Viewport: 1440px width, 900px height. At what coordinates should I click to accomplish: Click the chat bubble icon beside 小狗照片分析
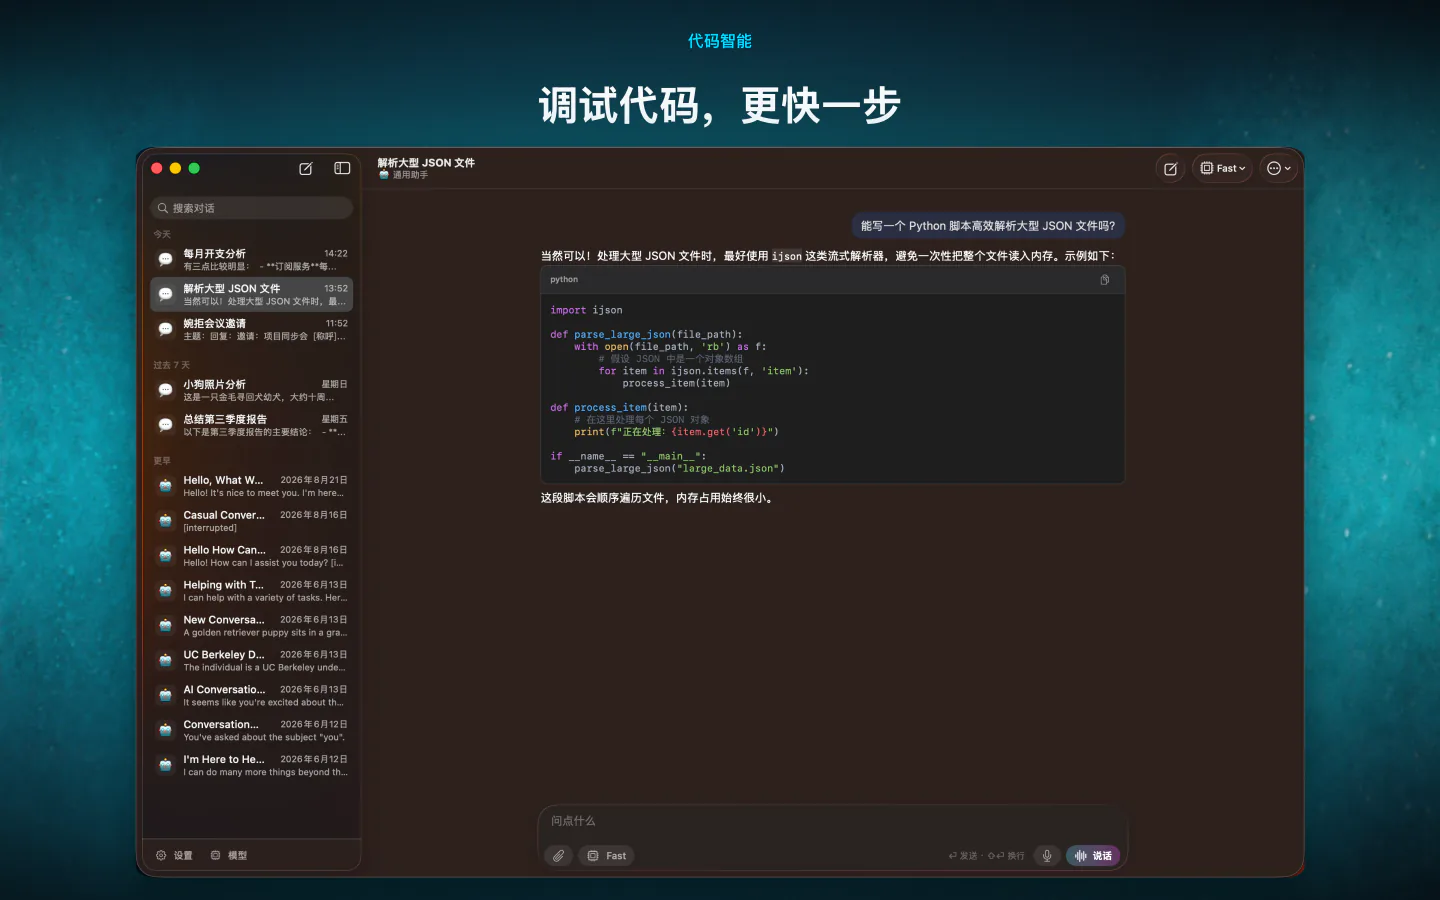tap(166, 391)
